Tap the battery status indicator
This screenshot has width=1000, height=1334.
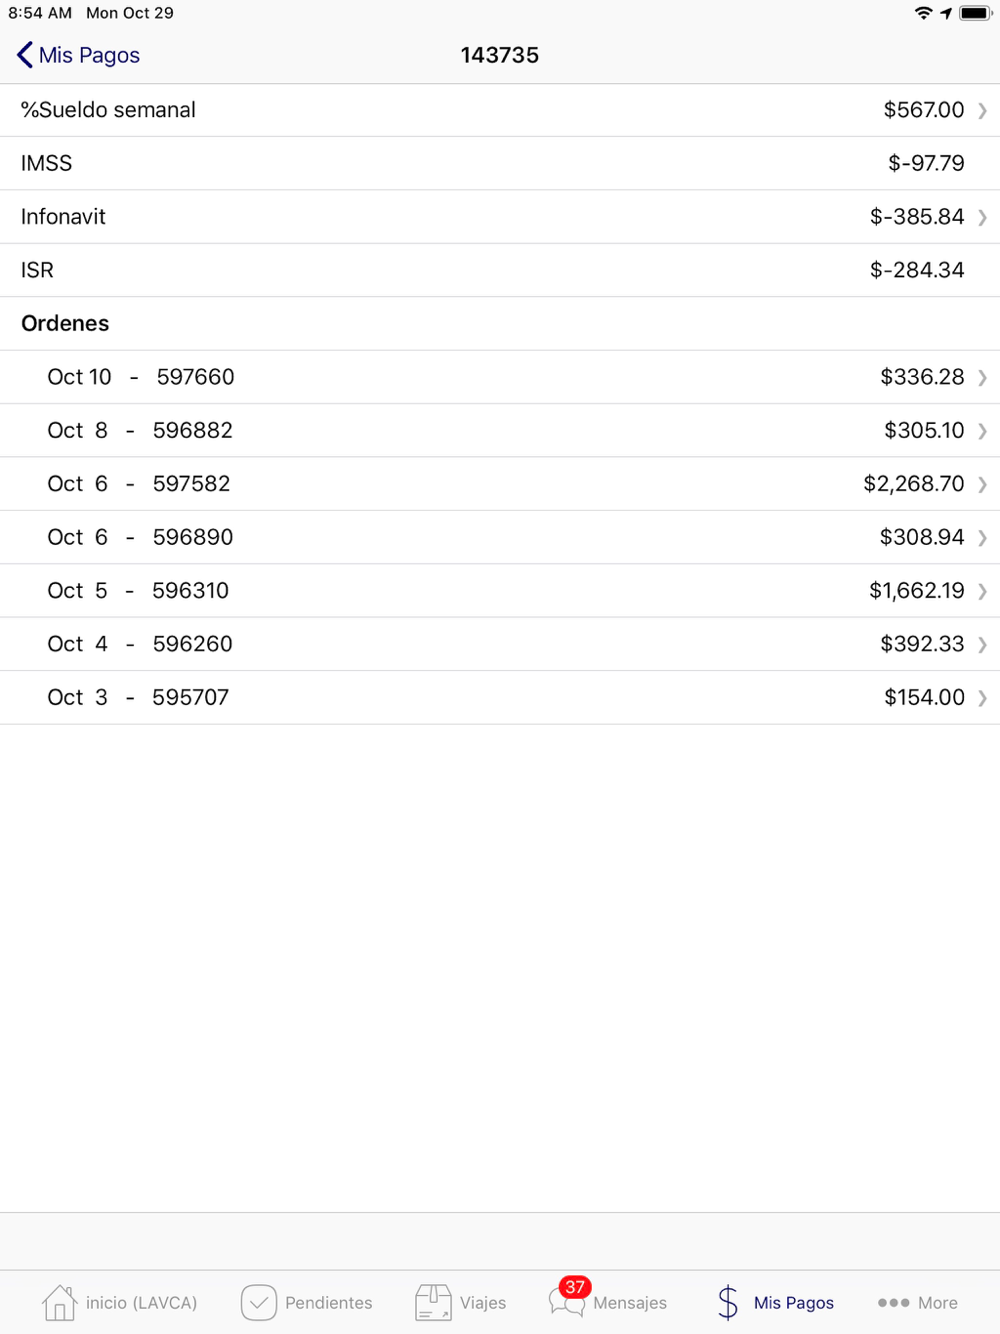(x=976, y=13)
